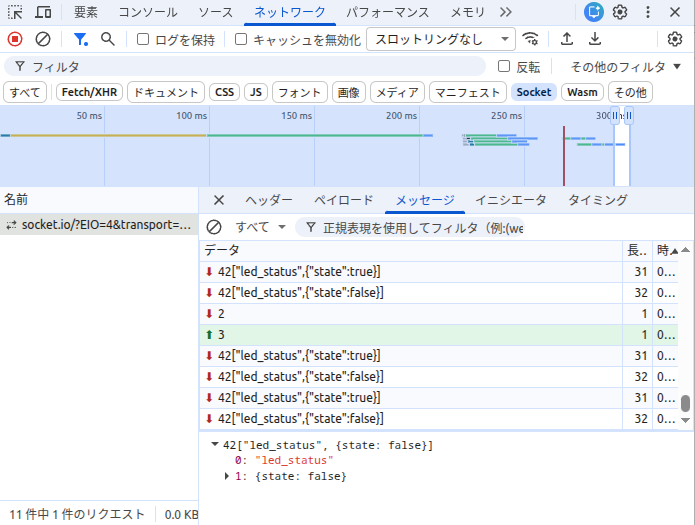Toggle the network filter funnel icon
Screen dimensions: 695x525
pyautogui.click(x=80, y=39)
